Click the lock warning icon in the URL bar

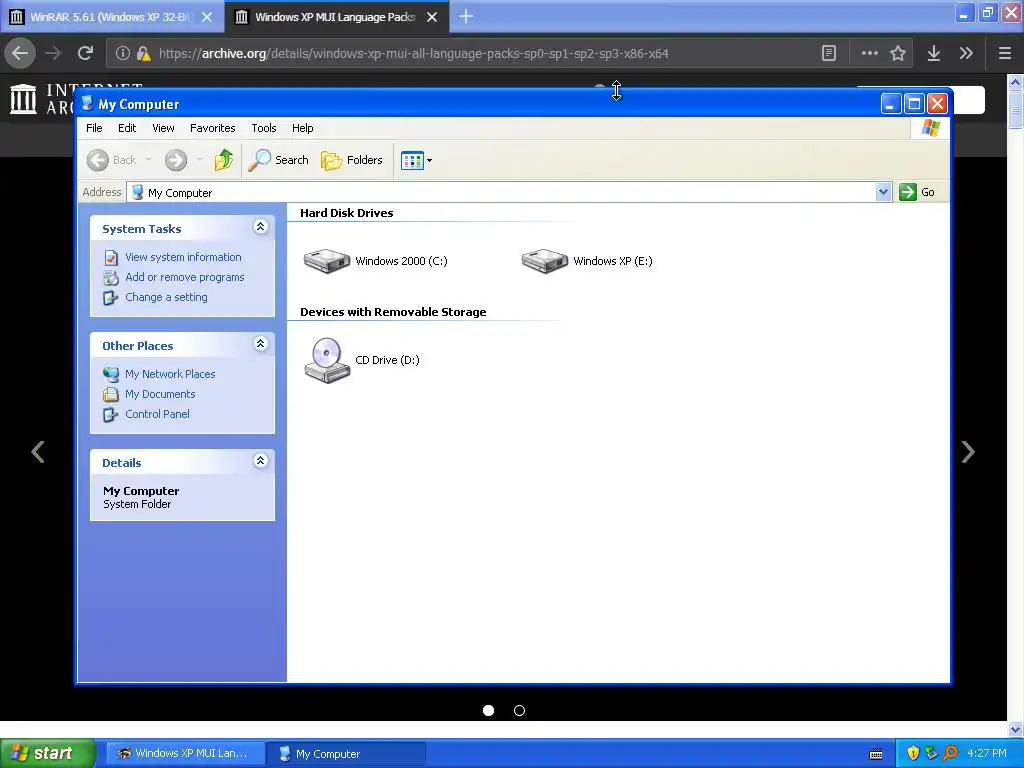point(144,54)
